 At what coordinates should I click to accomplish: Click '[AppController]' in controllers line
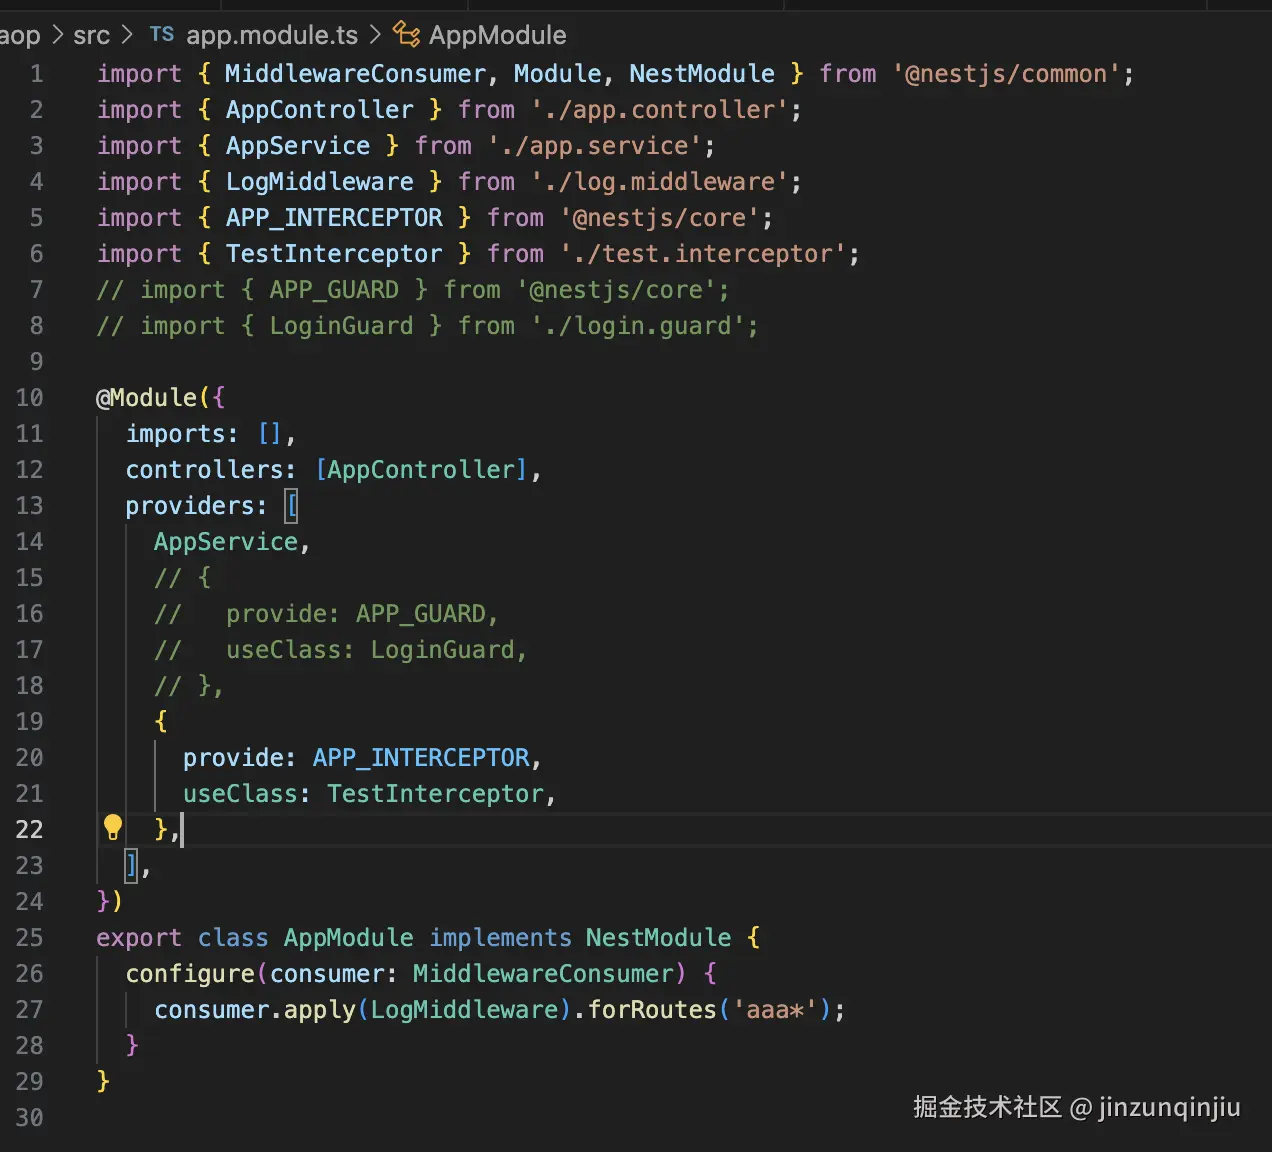pos(421,469)
